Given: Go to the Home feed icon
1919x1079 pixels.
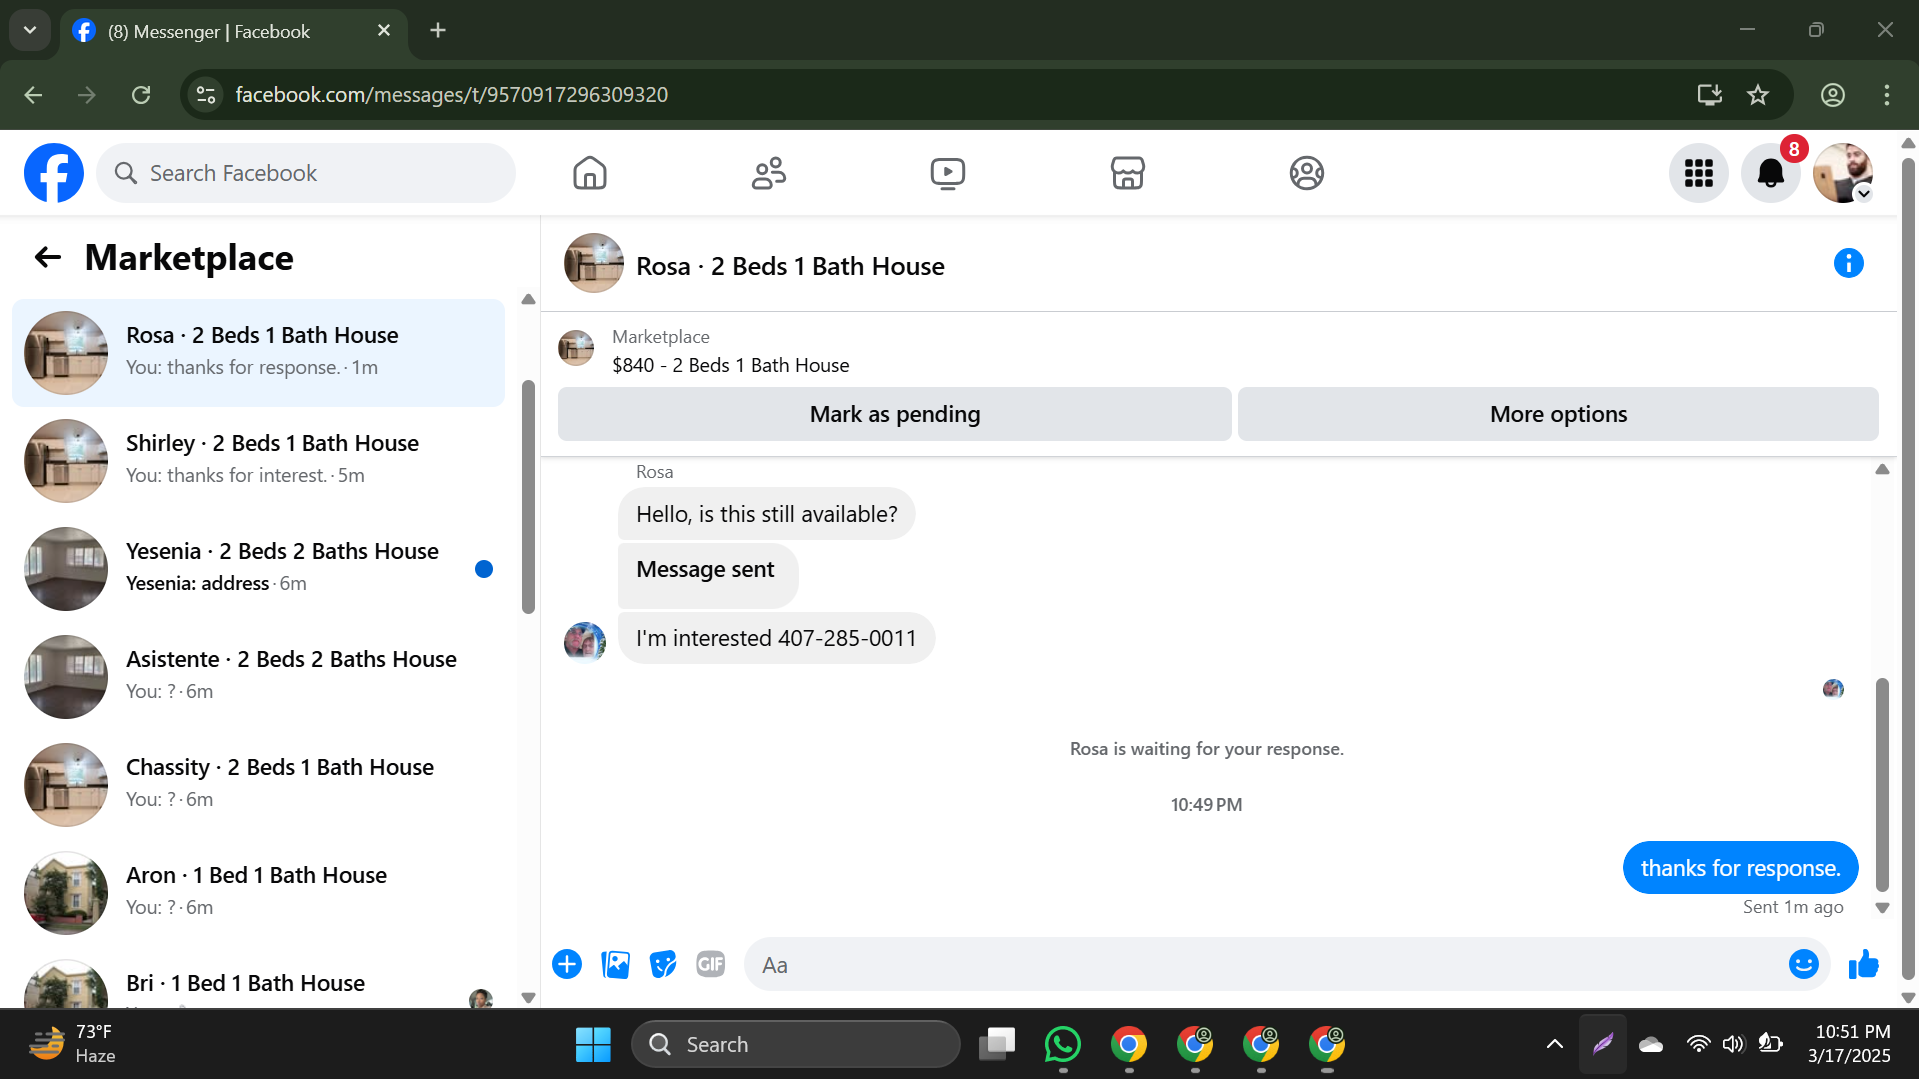Looking at the screenshot, I should pos(590,173).
